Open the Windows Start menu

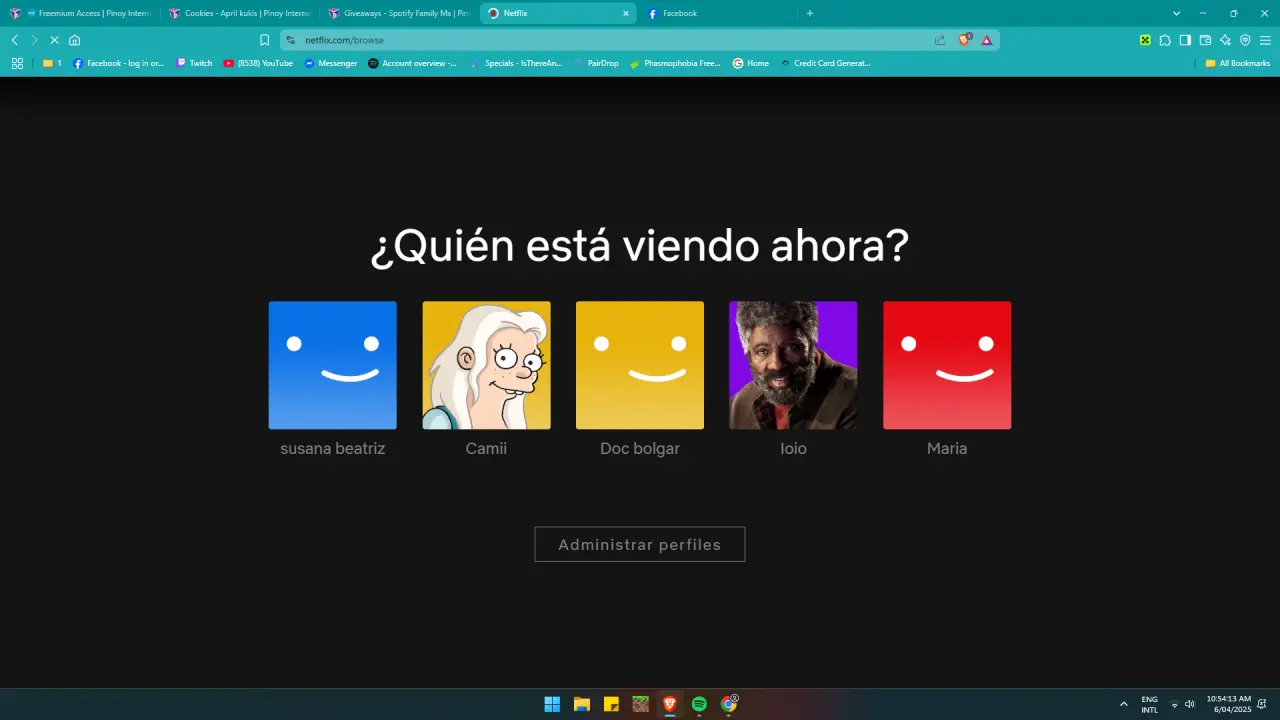[552, 704]
